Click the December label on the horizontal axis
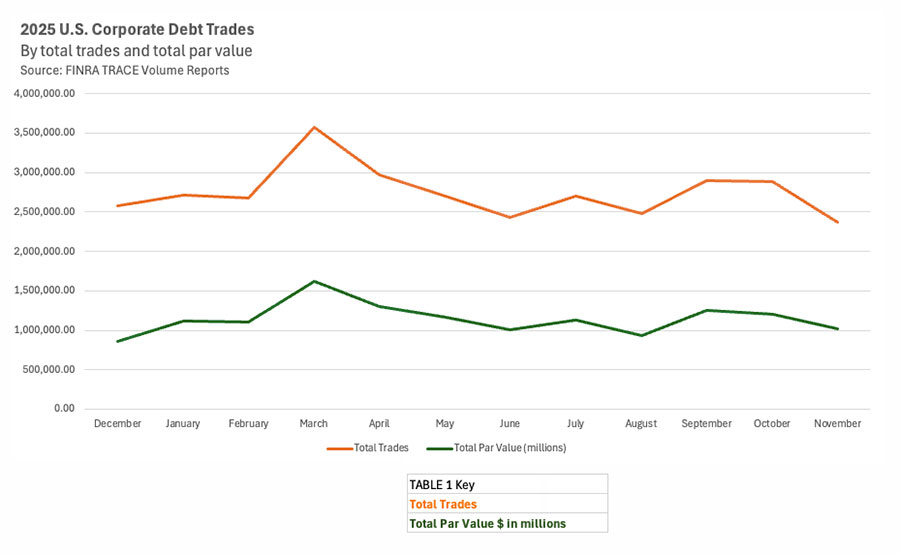 [117, 424]
